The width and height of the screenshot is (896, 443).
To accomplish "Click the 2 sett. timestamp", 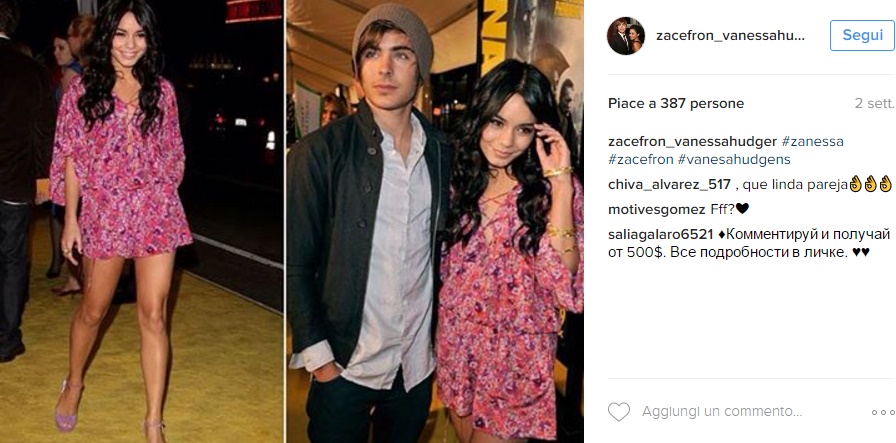I will pos(874,103).
